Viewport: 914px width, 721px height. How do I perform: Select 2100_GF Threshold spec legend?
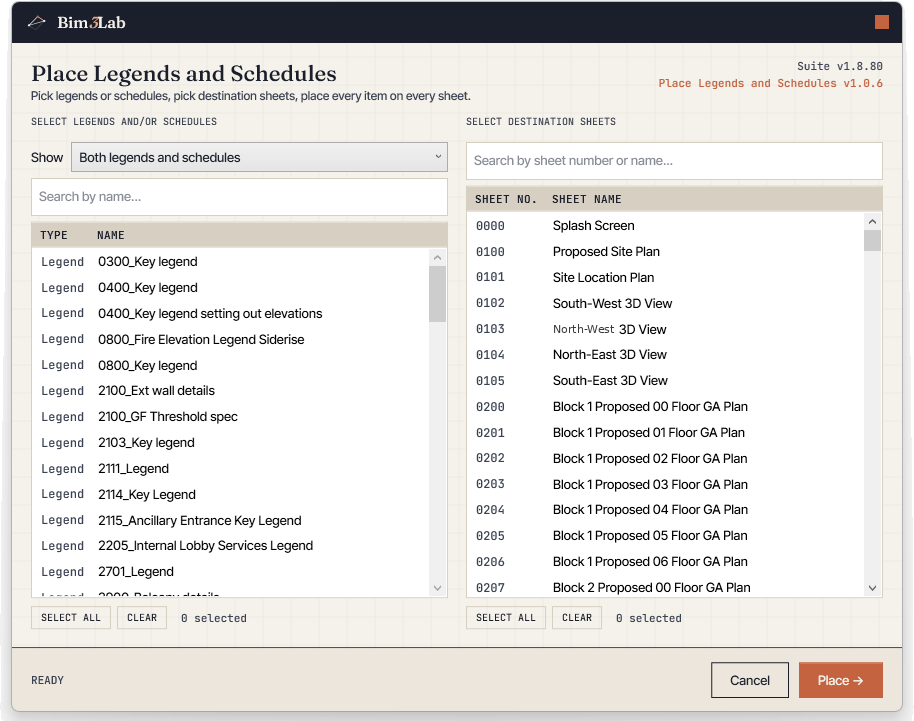click(231, 417)
